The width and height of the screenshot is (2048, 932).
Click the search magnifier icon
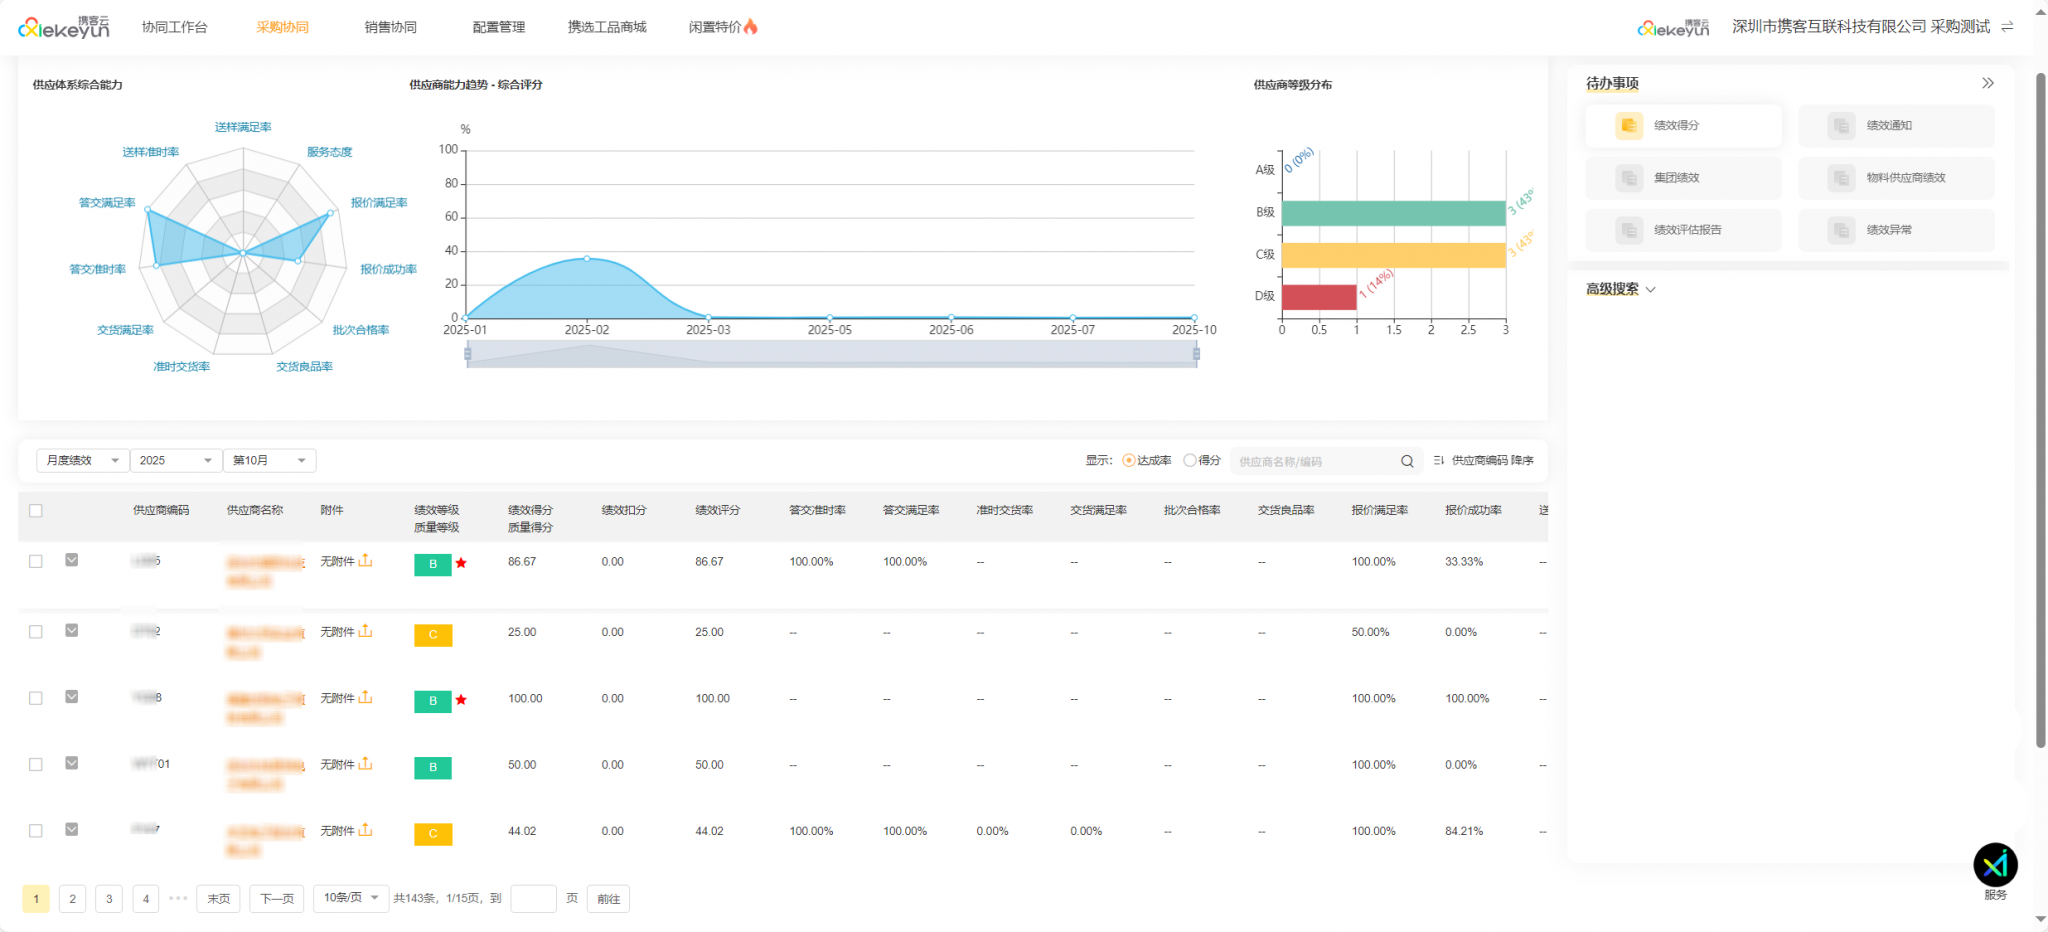coord(1407,461)
